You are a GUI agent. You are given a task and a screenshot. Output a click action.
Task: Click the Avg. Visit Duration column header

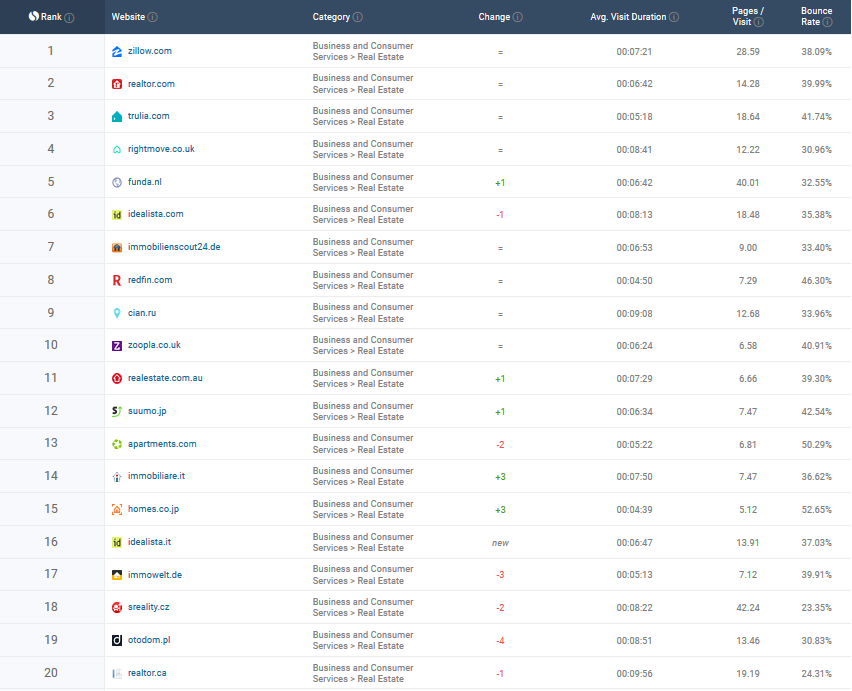pos(628,17)
